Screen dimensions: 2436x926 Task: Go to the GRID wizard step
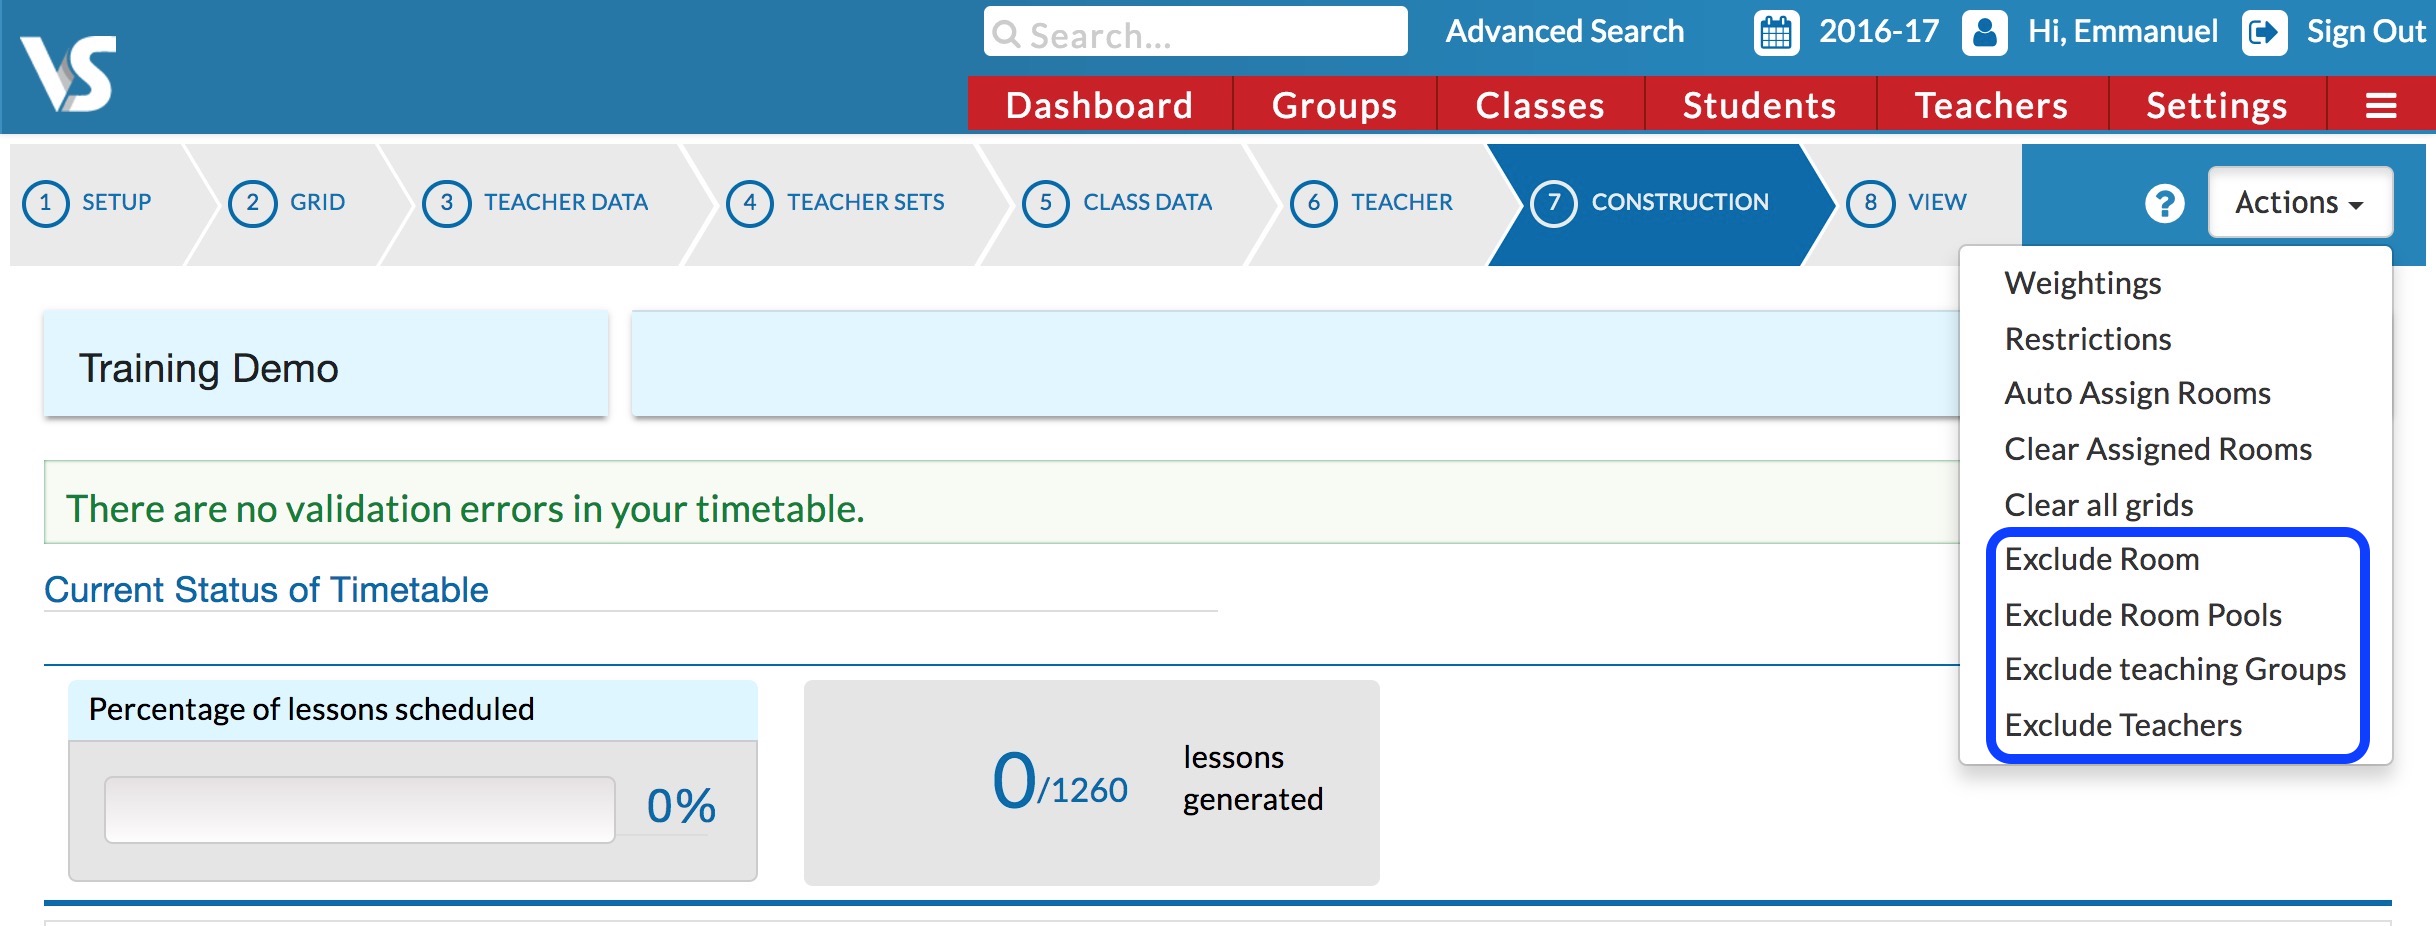point(318,202)
